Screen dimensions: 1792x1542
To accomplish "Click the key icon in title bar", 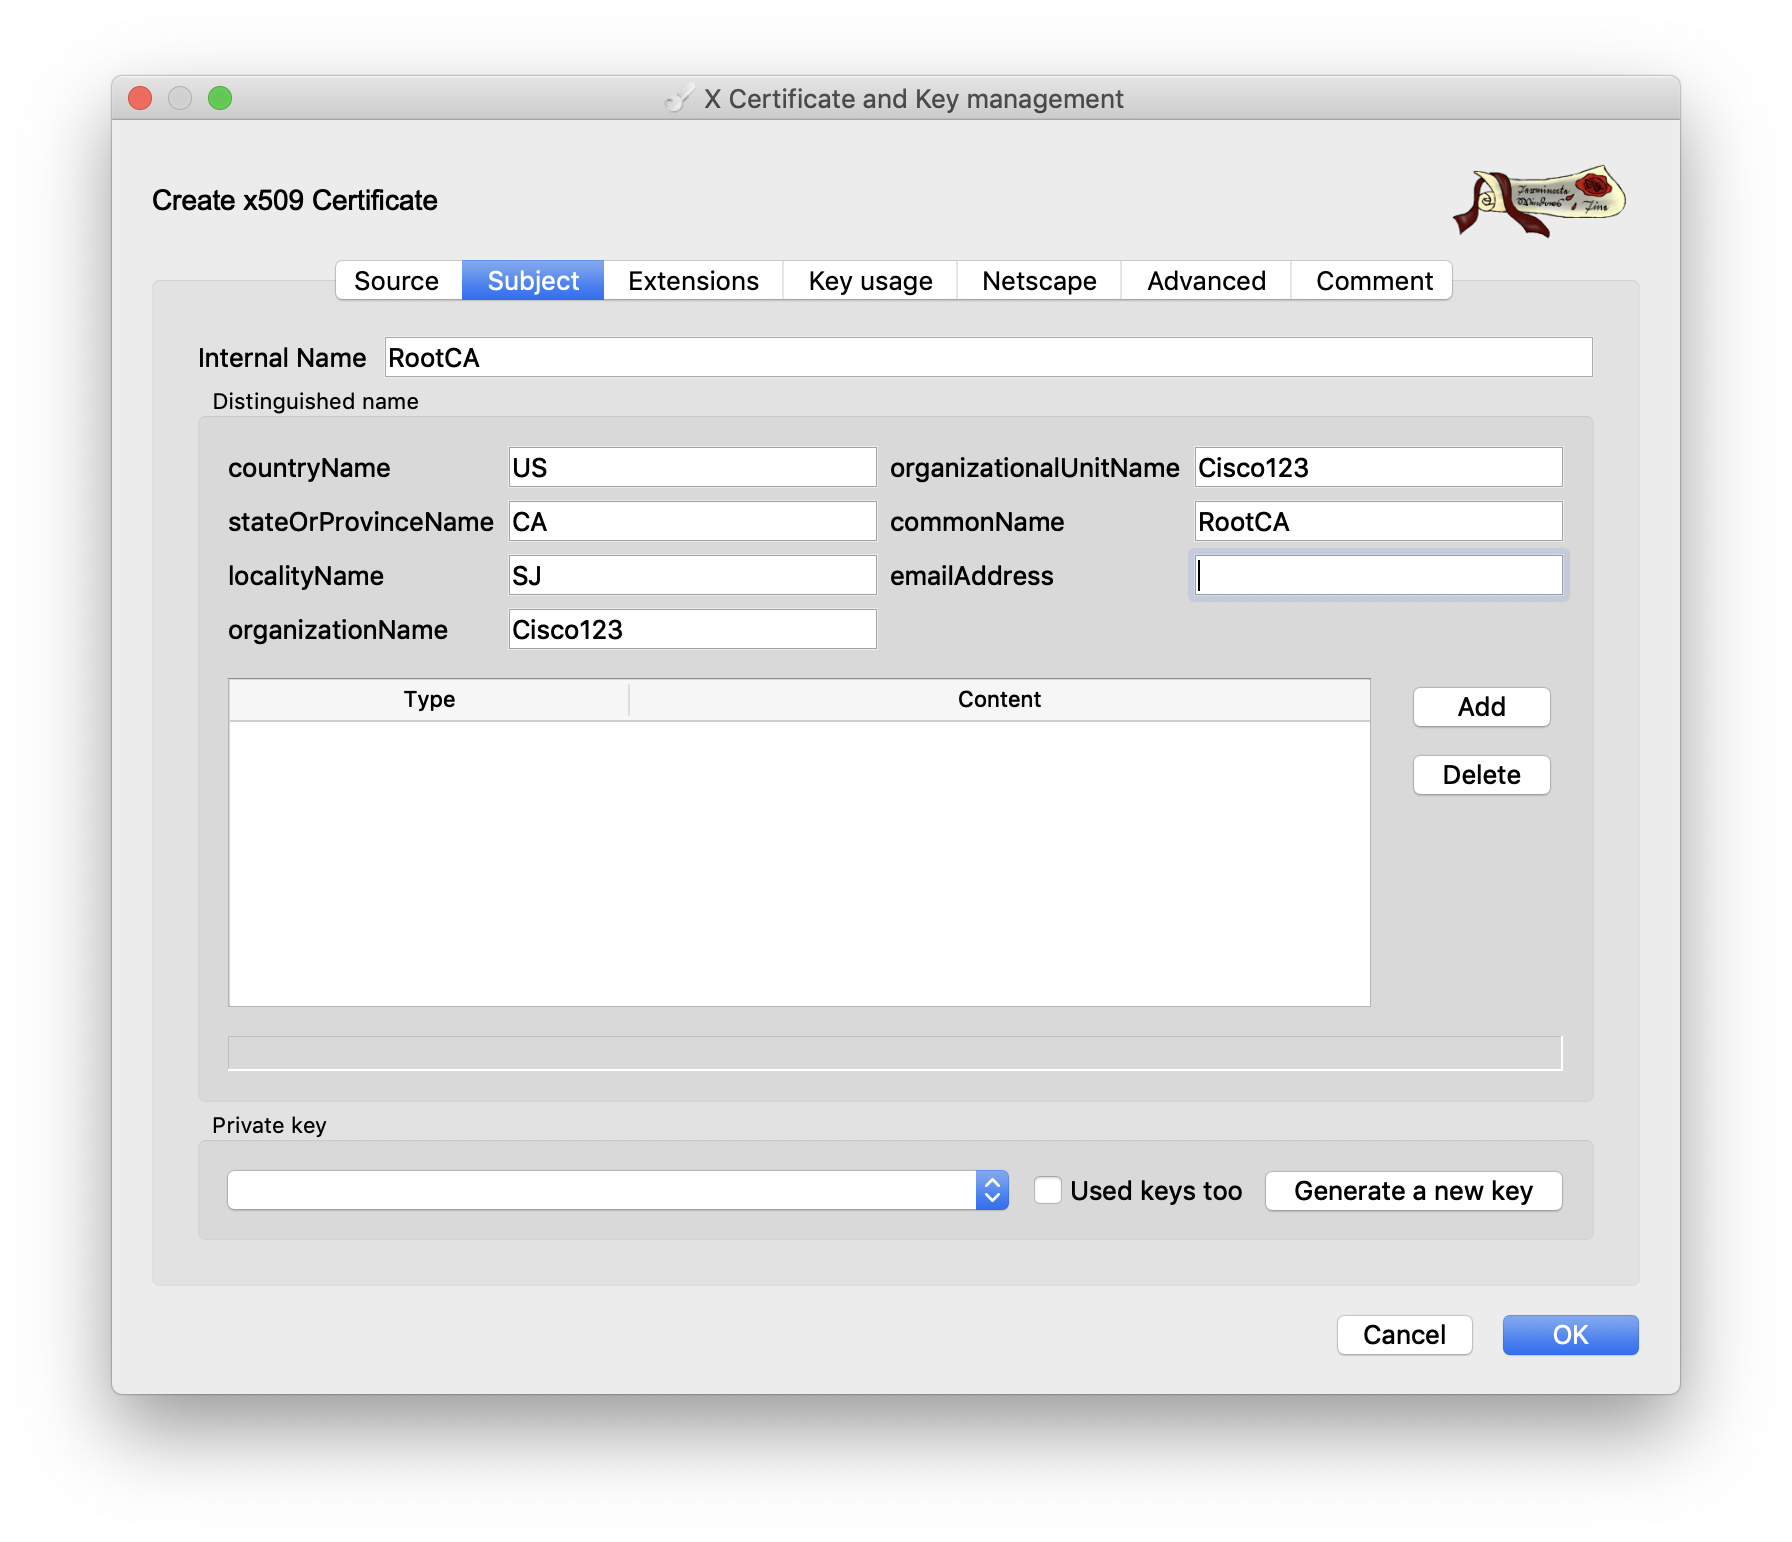I will click(x=679, y=98).
